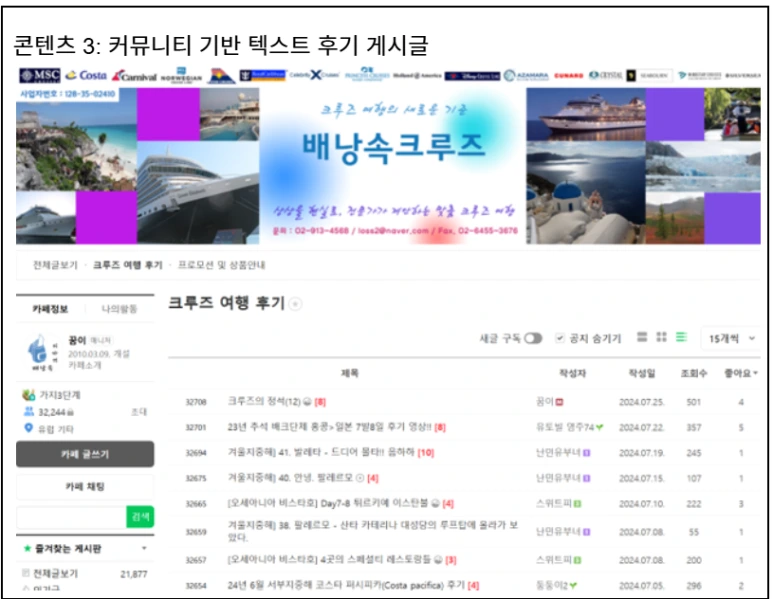Focus the cafe search input field
The image size is (773, 599).
(71, 517)
